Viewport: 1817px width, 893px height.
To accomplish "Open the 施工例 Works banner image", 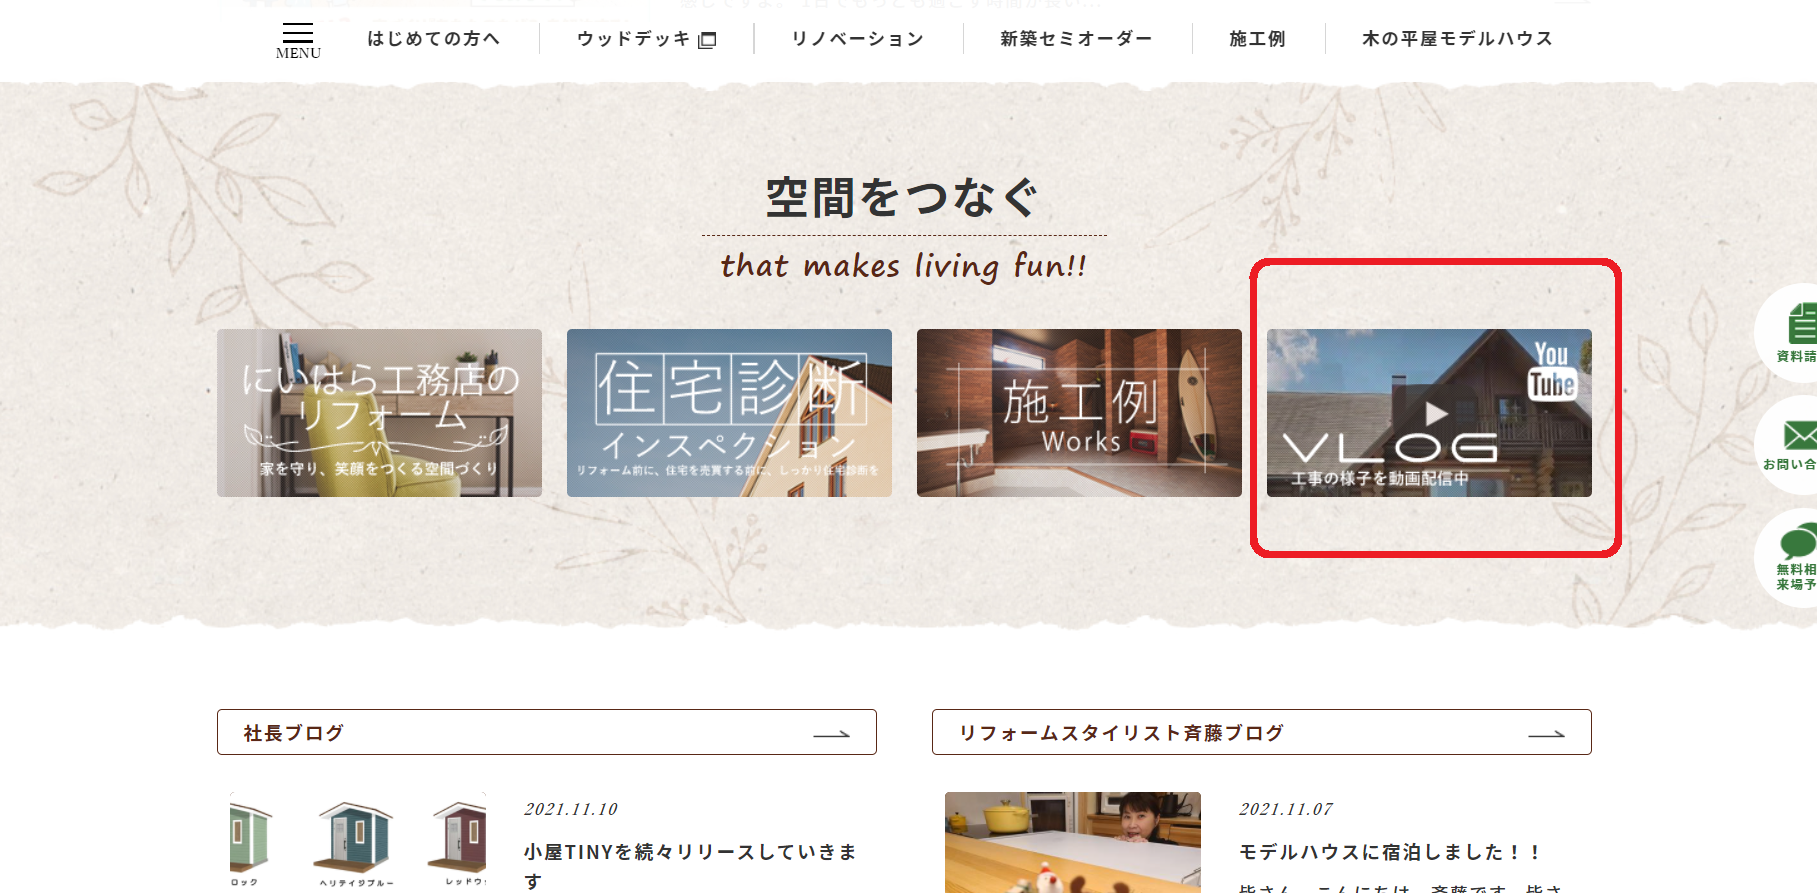I will [x=1079, y=413].
